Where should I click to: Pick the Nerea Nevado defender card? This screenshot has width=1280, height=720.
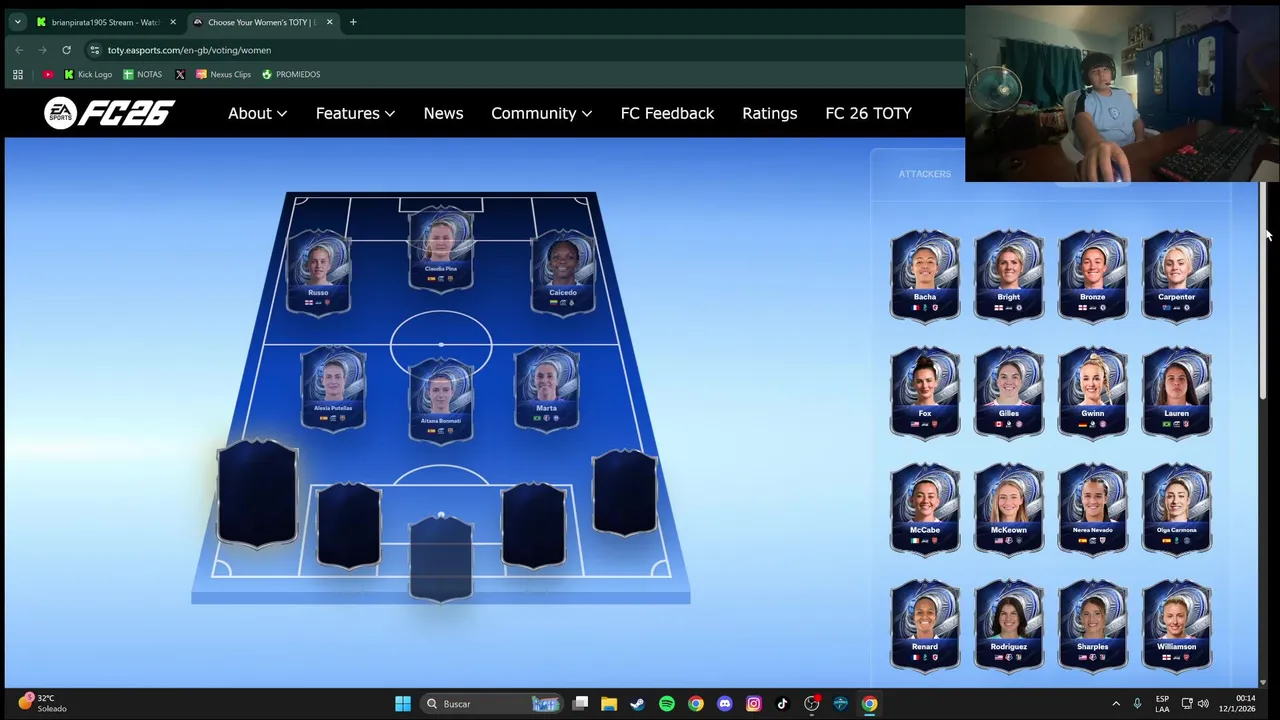(x=1093, y=508)
